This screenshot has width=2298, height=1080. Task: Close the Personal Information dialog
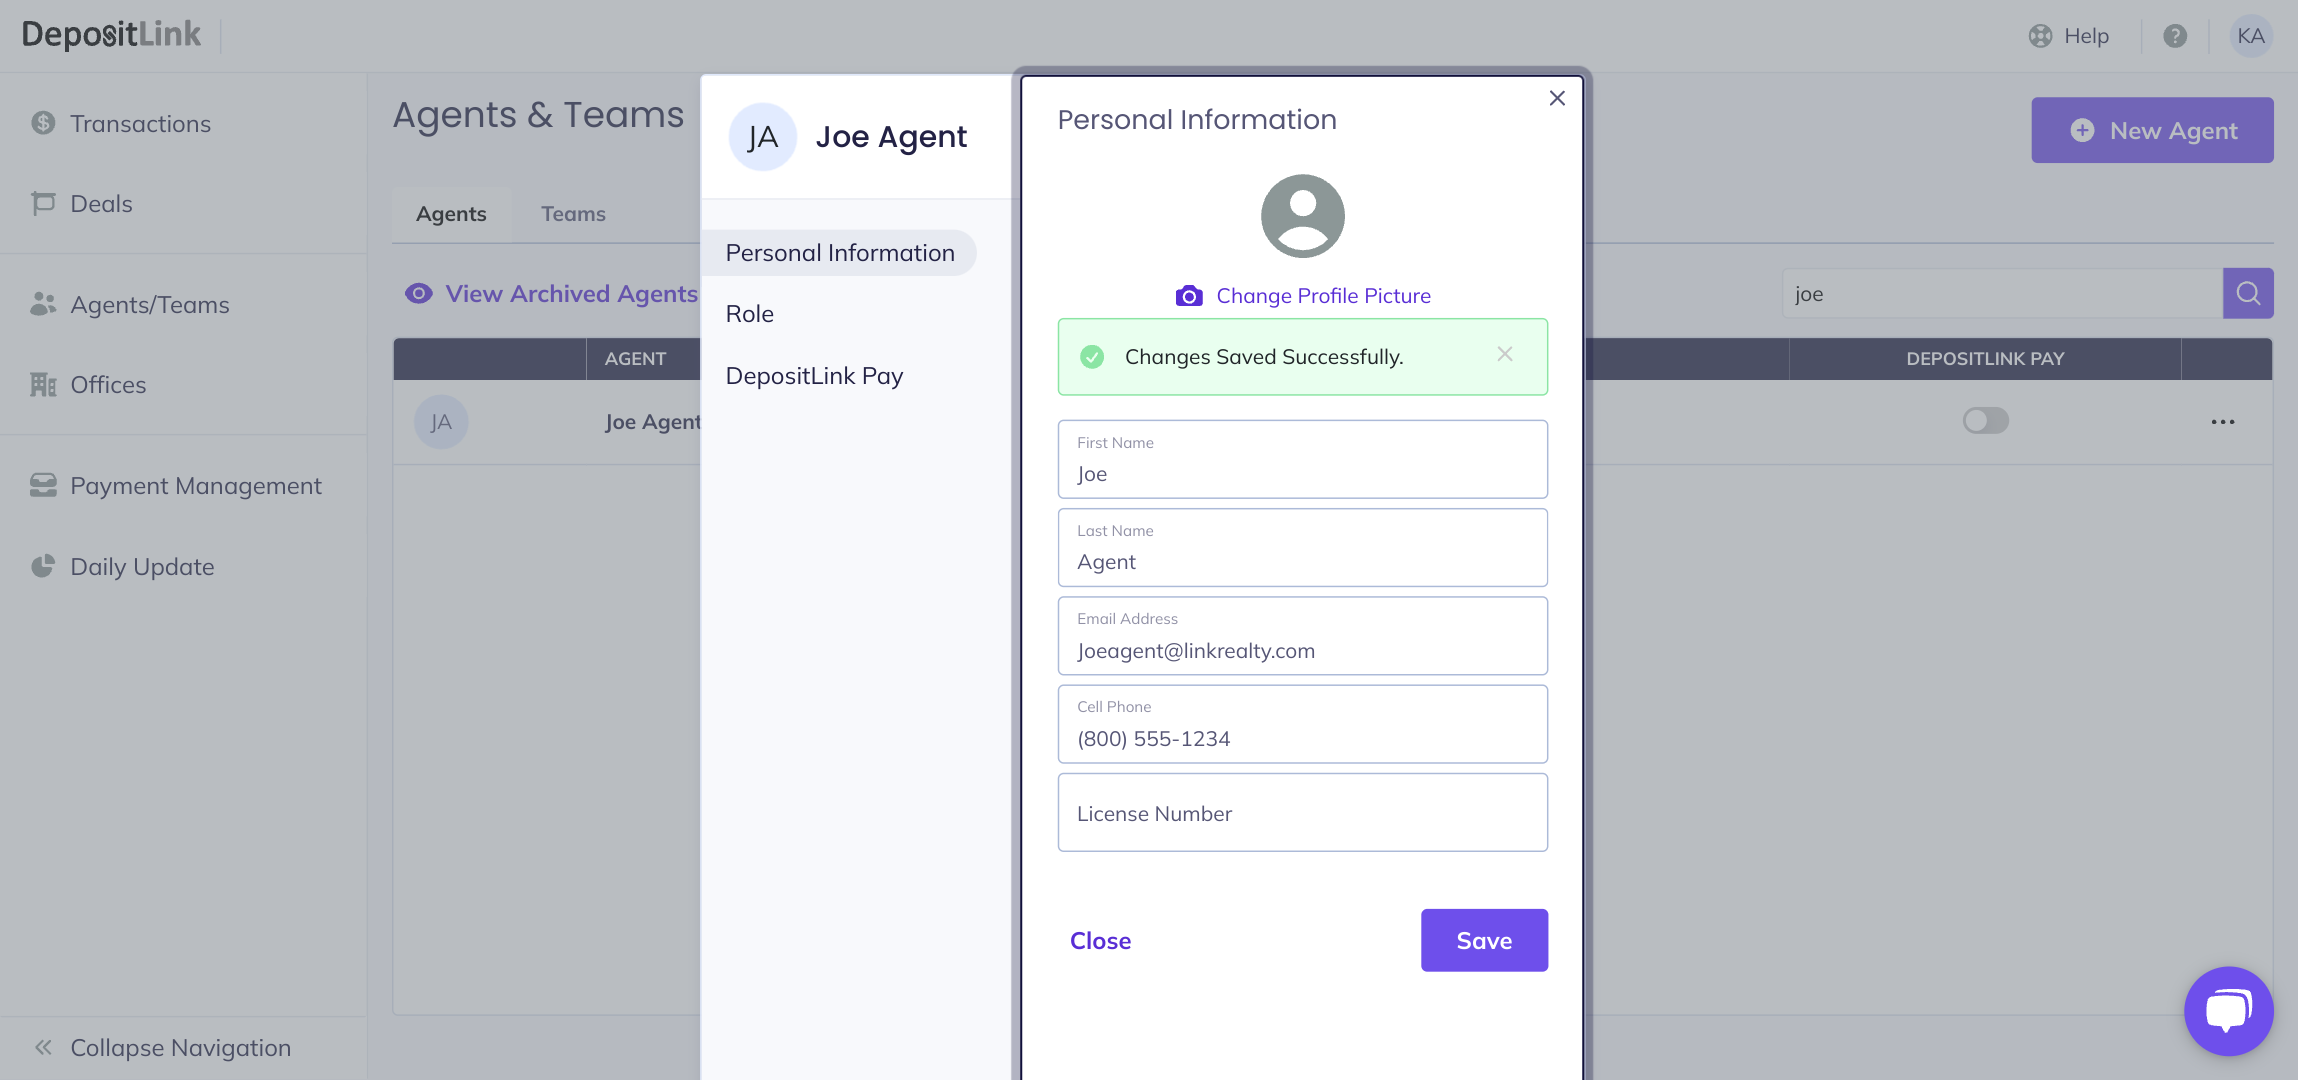[1557, 98]
